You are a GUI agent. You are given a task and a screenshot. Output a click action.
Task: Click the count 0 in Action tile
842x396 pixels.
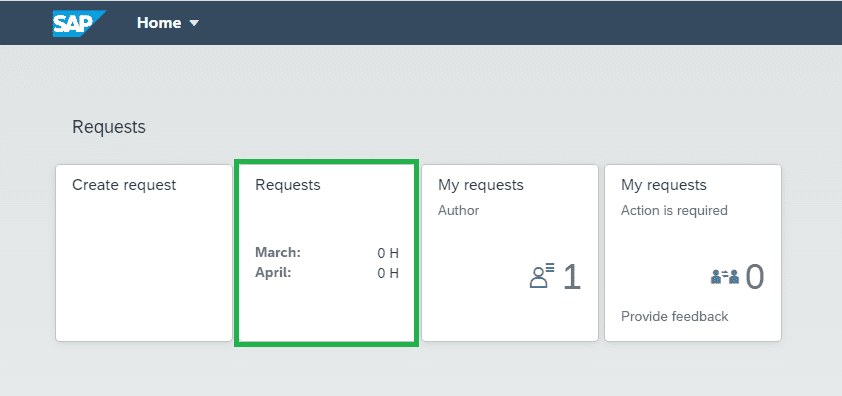pos(754,277)
